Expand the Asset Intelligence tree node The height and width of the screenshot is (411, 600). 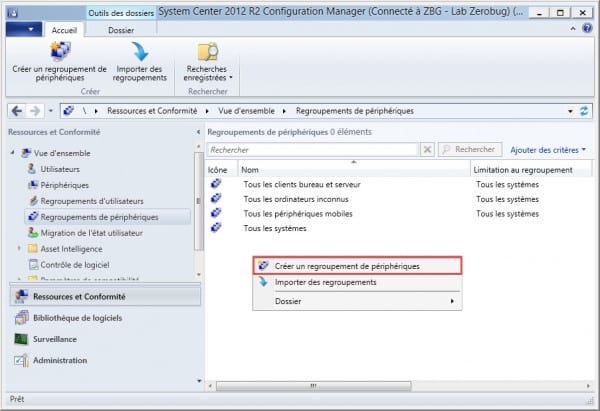coord(19,248)
